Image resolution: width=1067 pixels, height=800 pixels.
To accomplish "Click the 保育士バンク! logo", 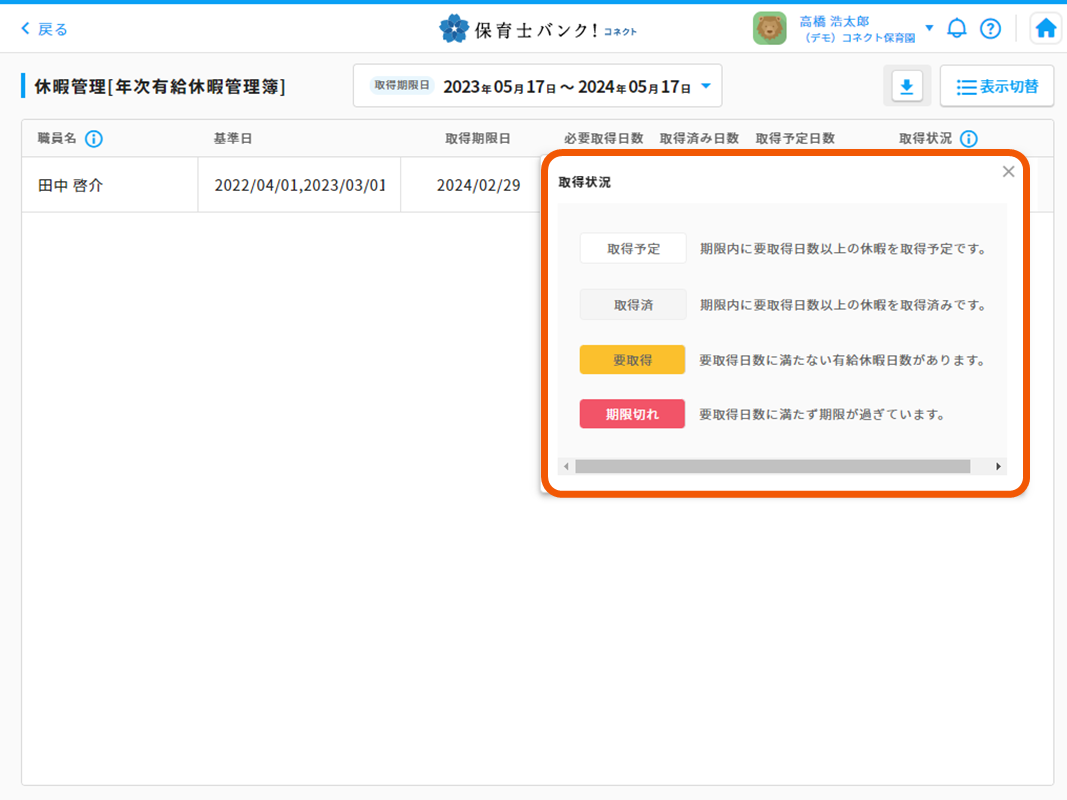I will tap(537, 29).
